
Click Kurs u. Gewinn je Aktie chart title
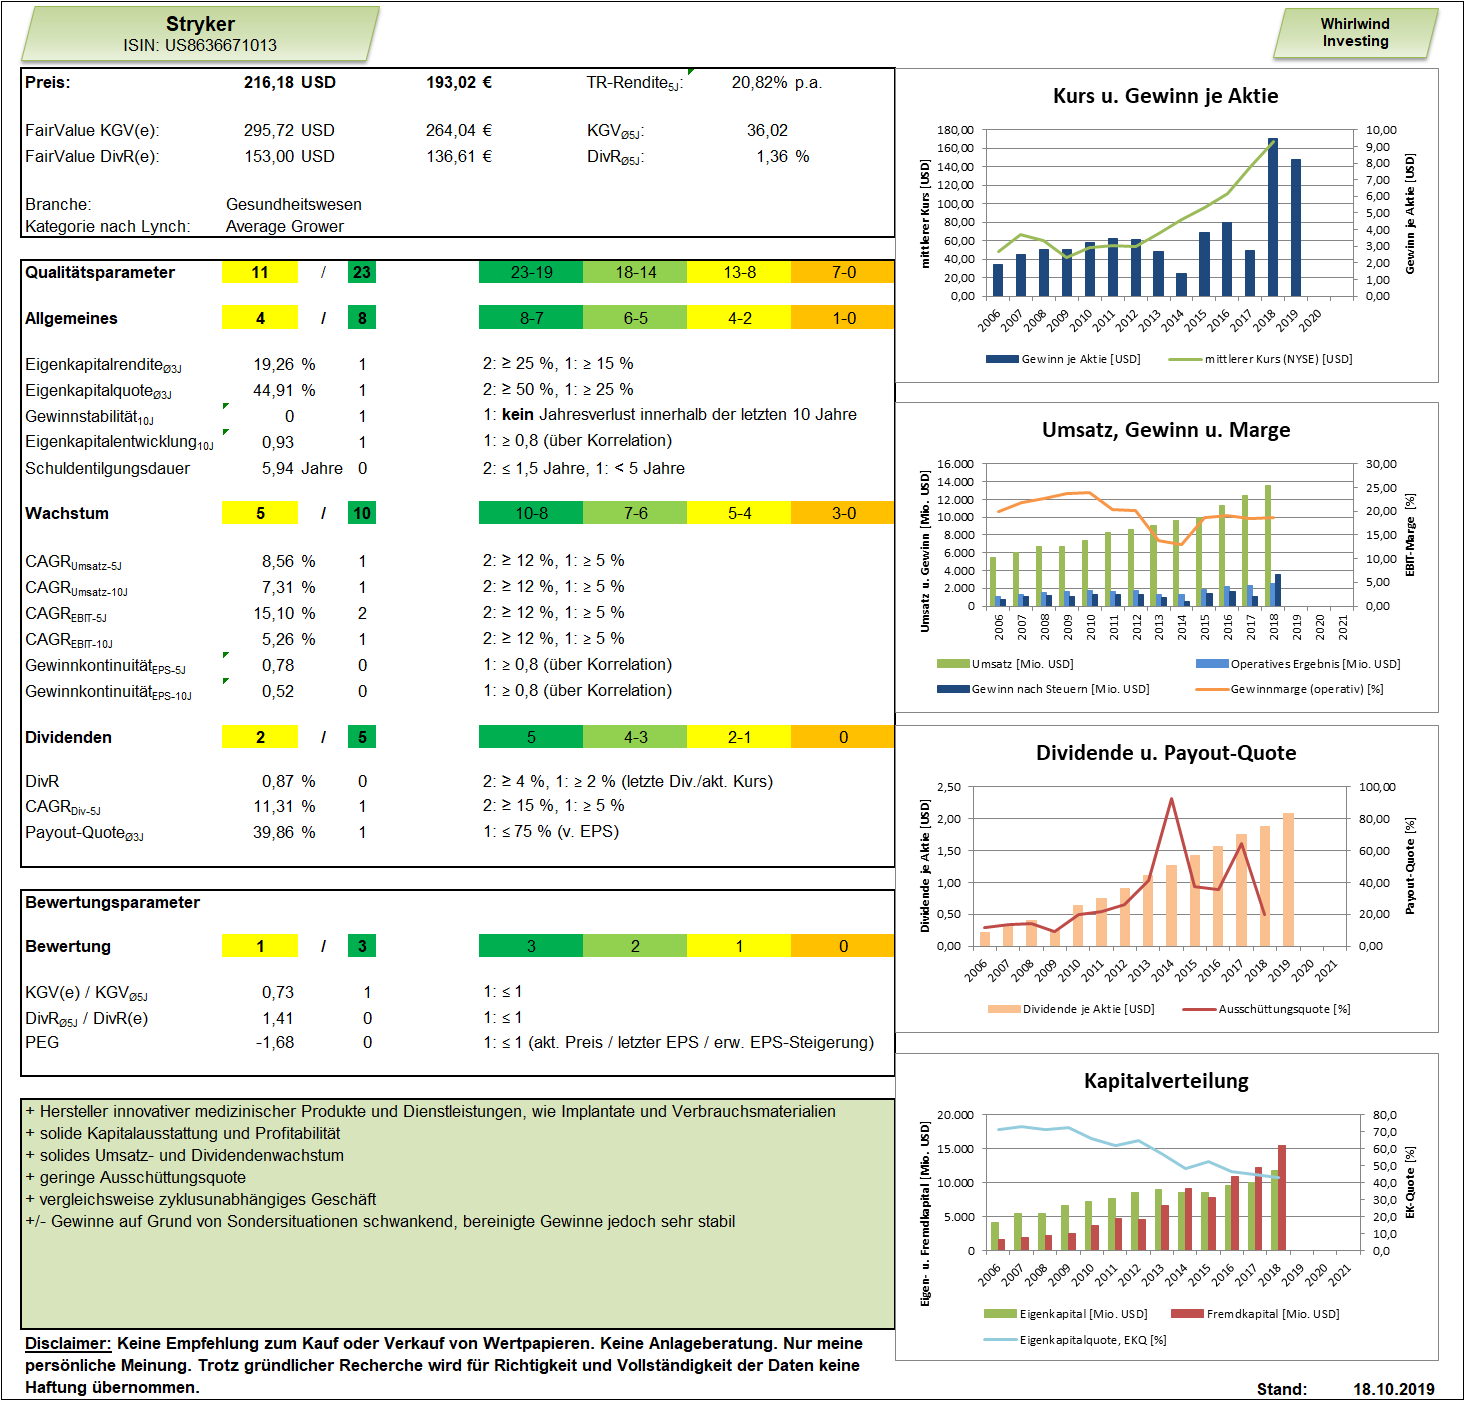coord(1165,96)
